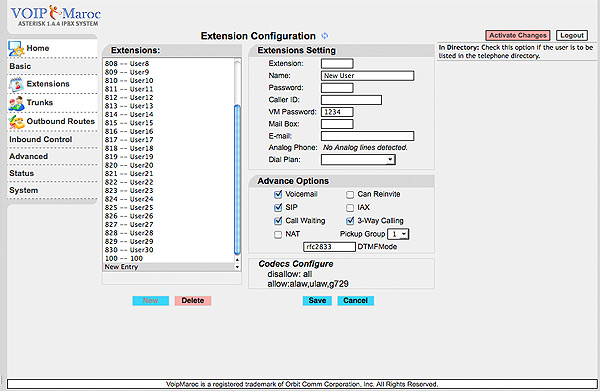600x391 pixels.
Task: Click the extensions list scrollbar thumb
Action: pyautogui.click(x=237, y=180)
